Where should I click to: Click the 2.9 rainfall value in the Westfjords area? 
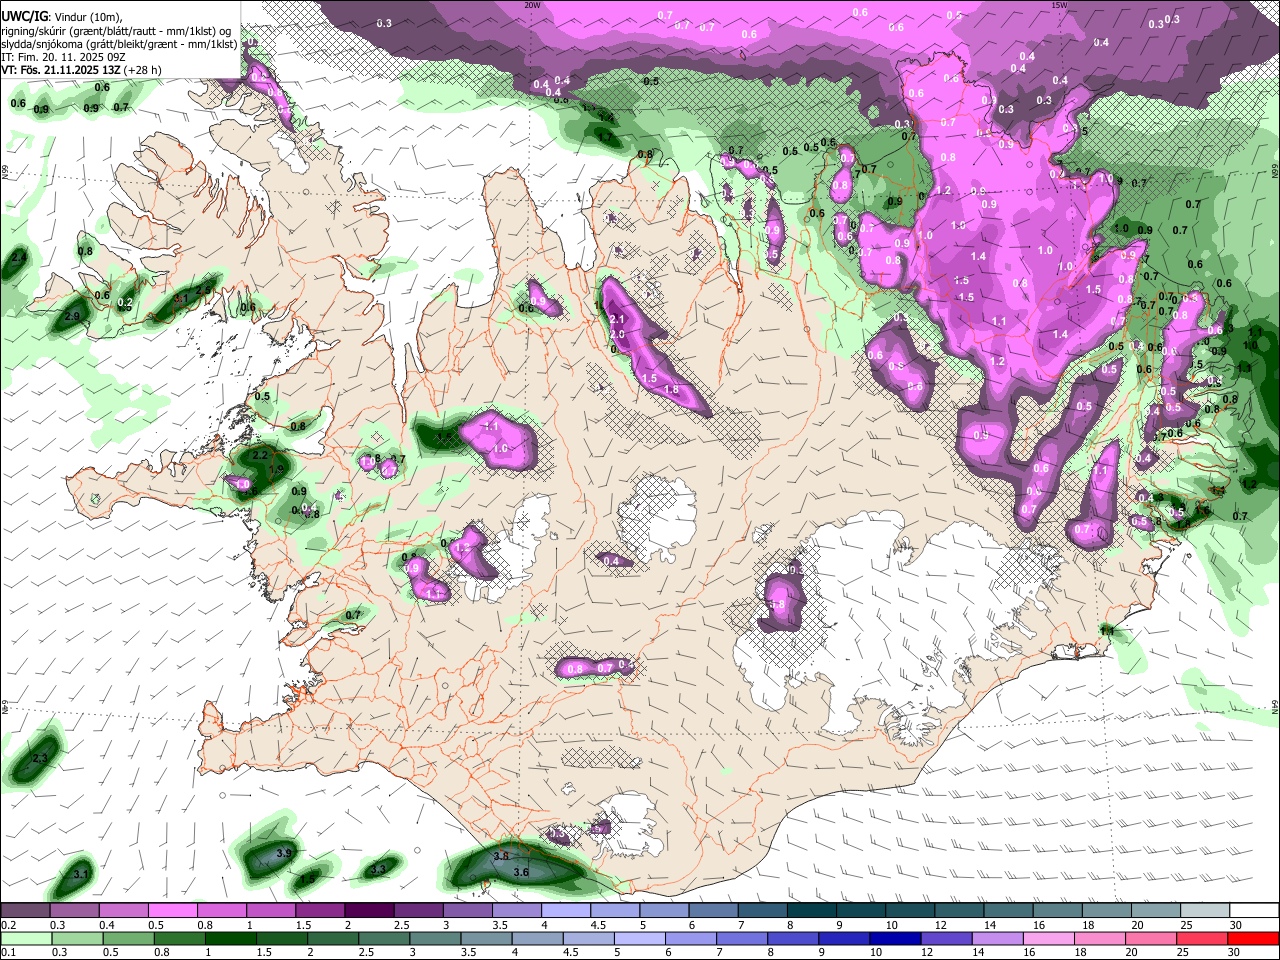[x=71, y=316]
